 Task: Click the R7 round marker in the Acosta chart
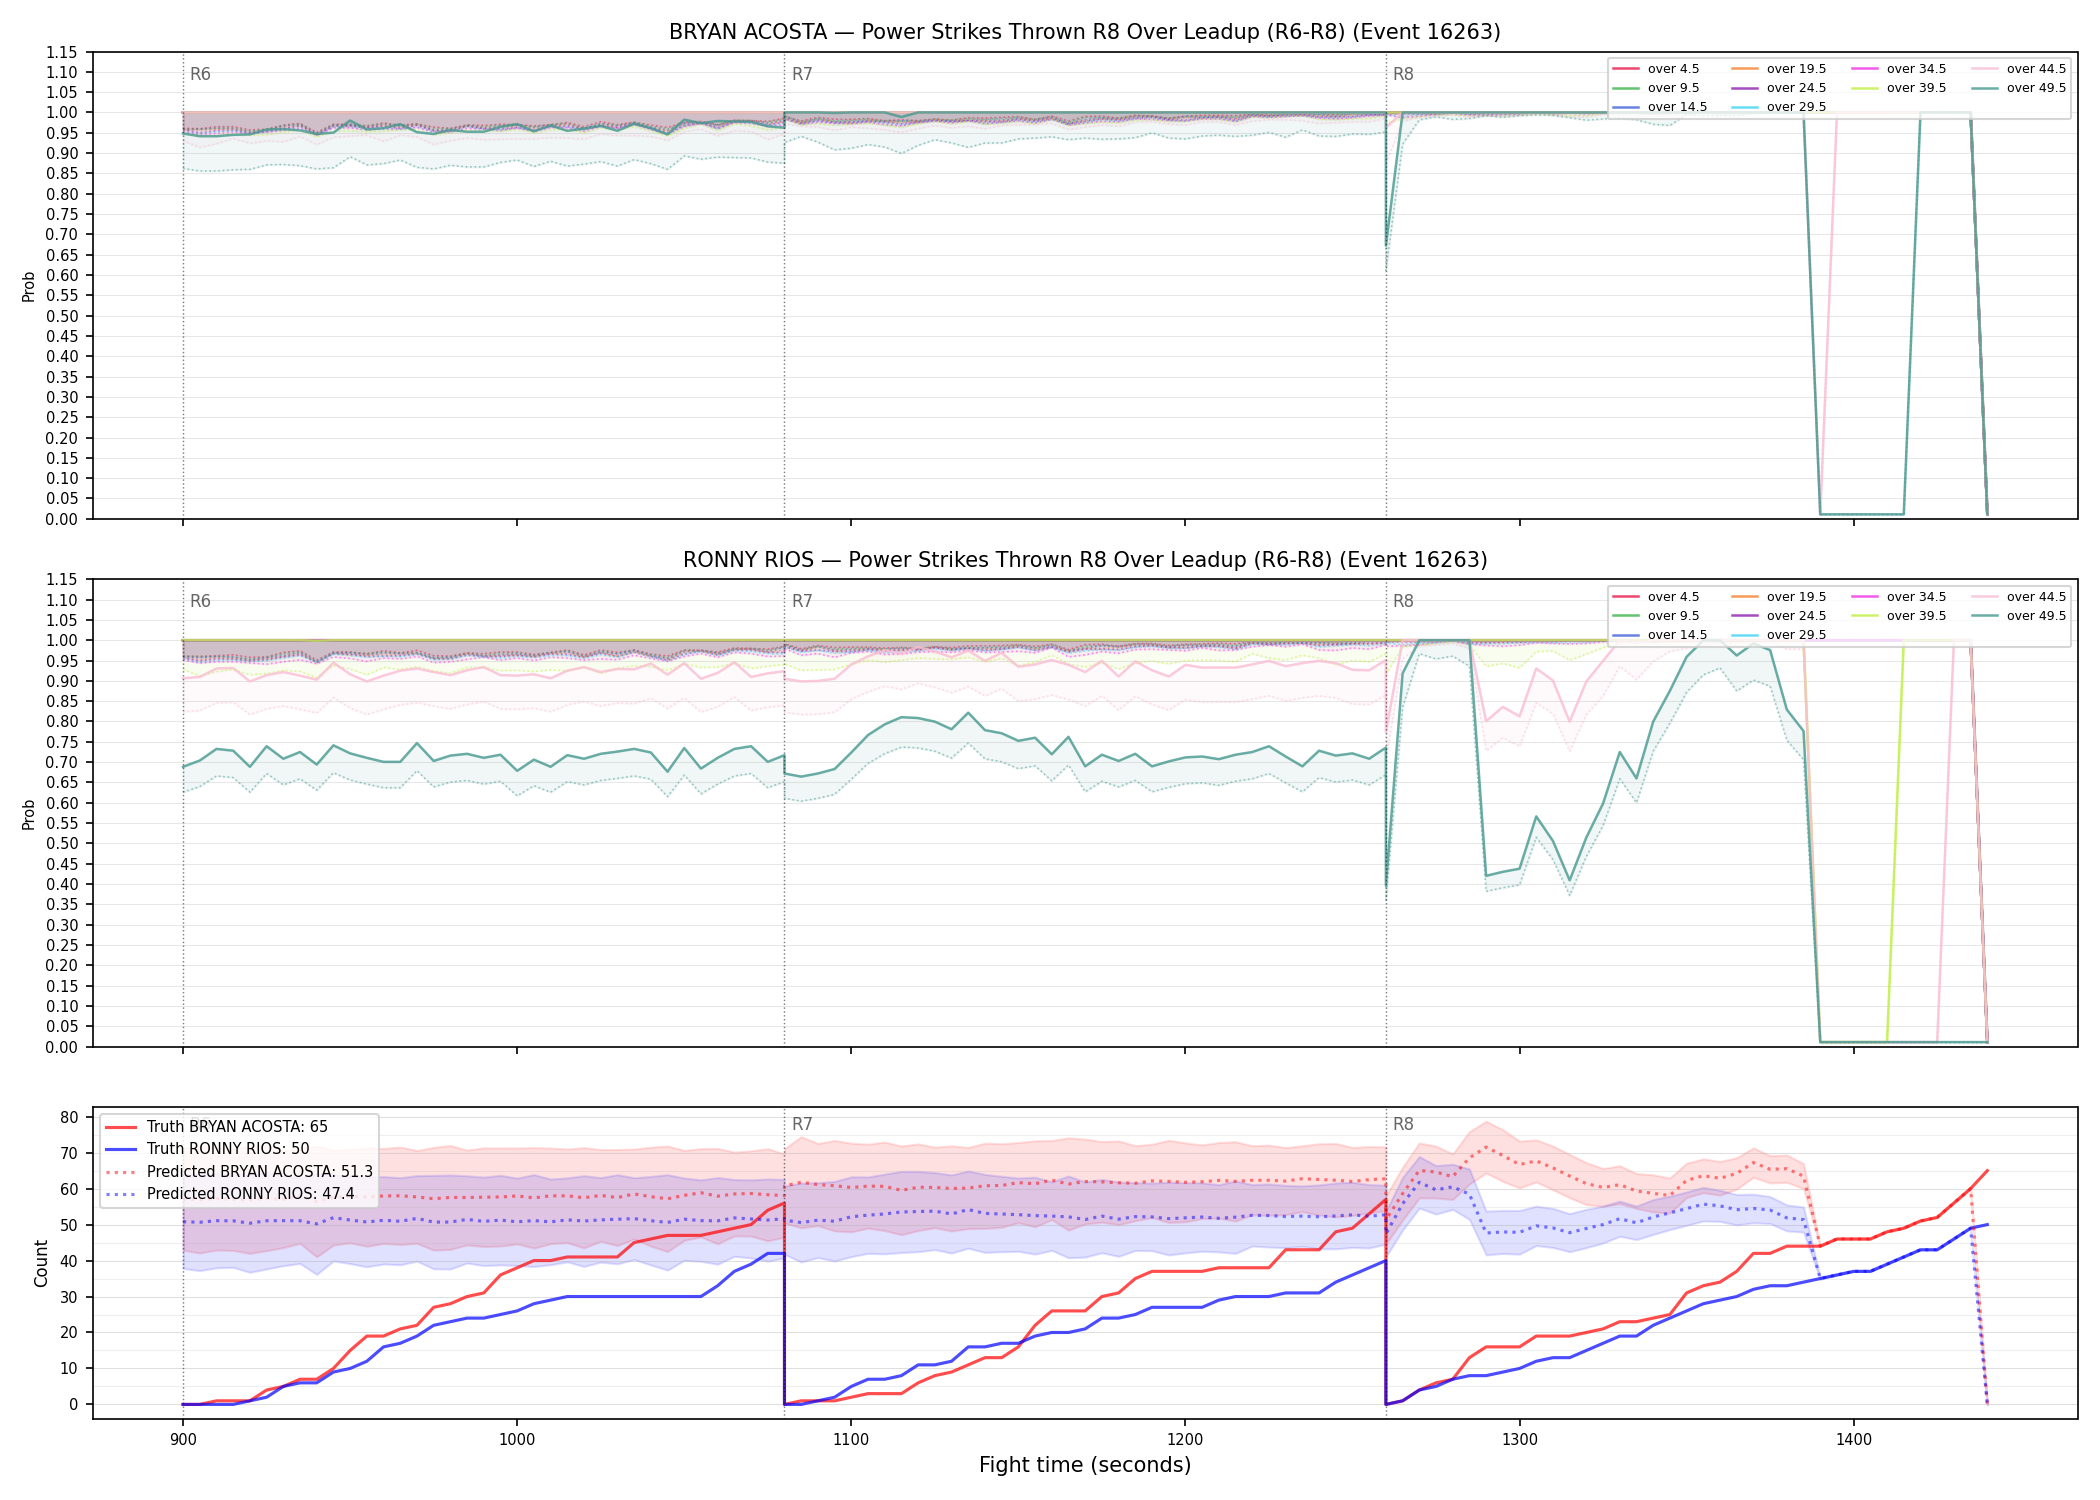(x=802, y=74)
